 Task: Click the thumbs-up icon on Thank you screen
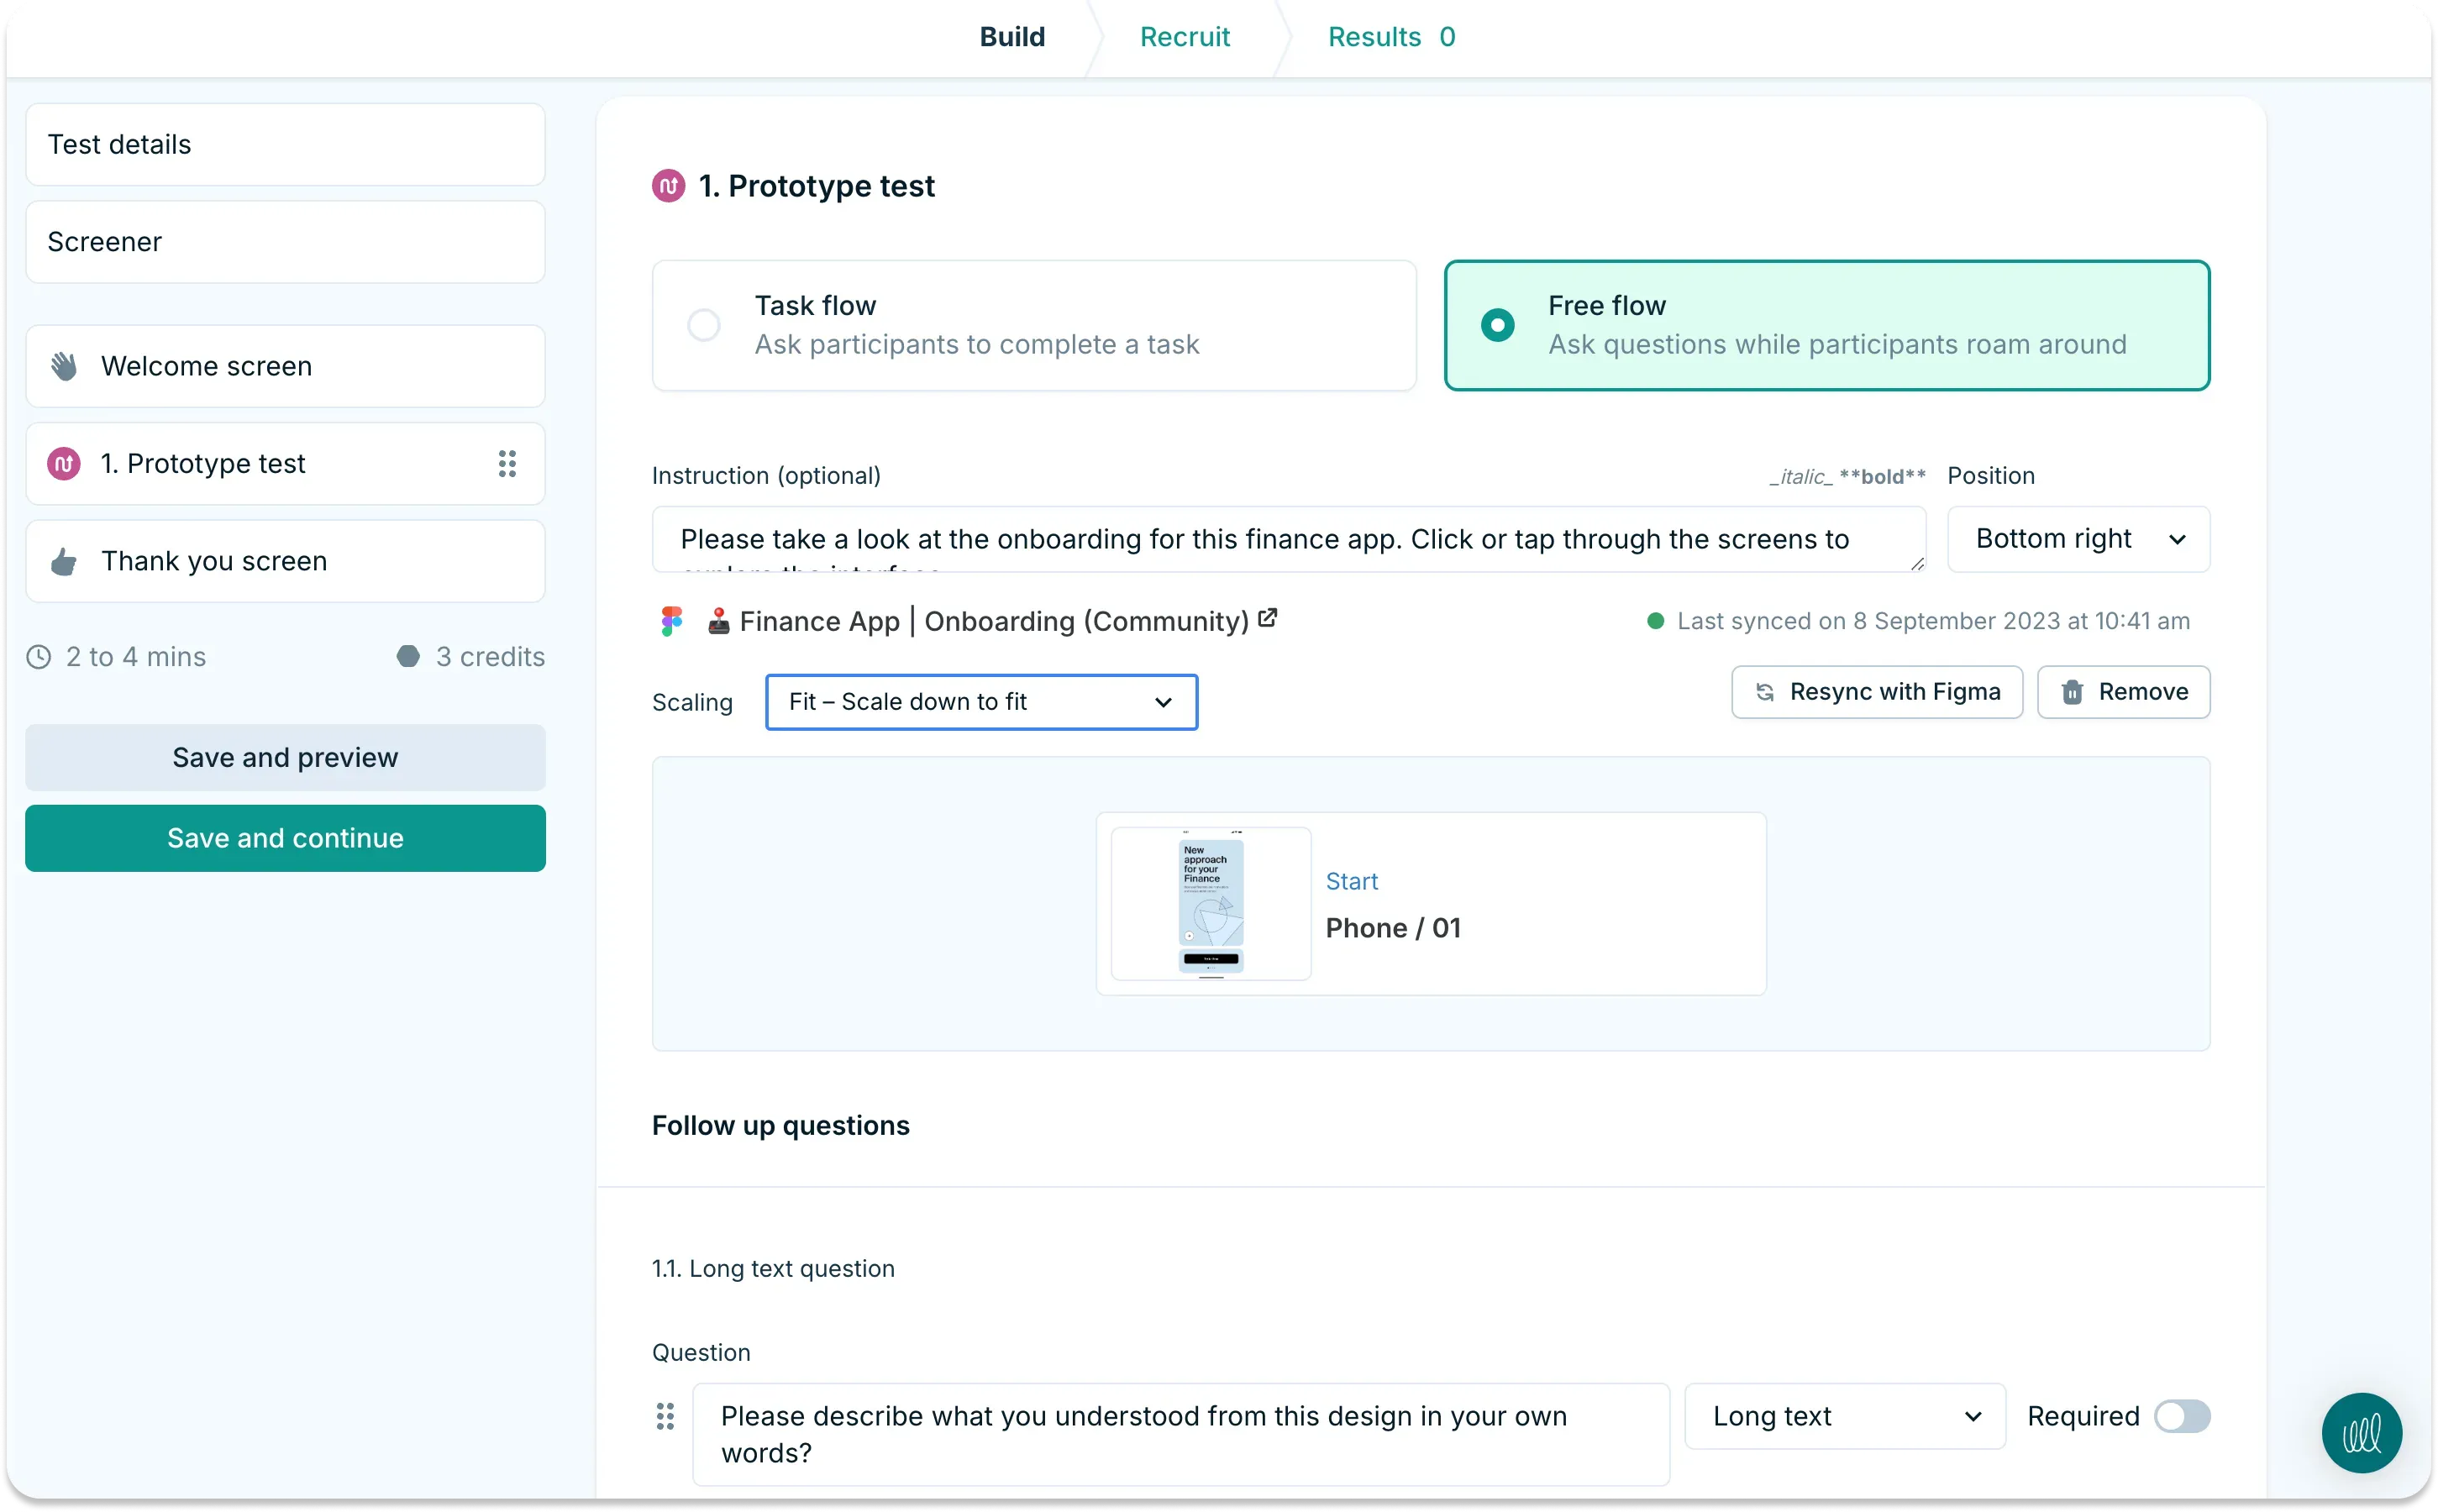coord(63,561)
